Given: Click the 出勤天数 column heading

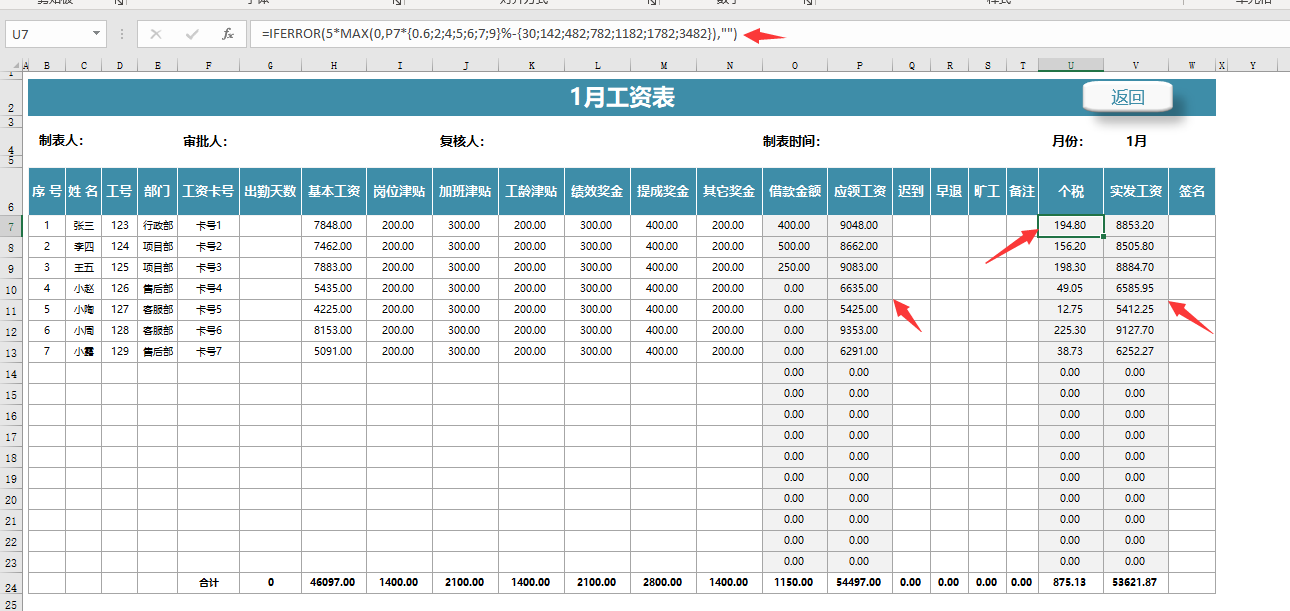Looking at the screenshot, I should tap(271, 191).
